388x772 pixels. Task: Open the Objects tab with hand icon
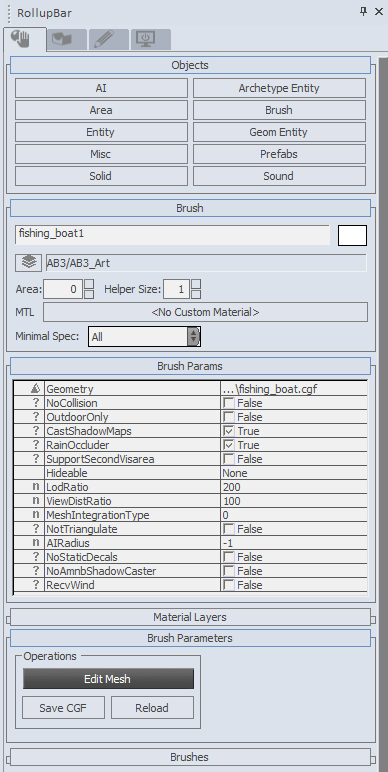(x=25, y=39)
